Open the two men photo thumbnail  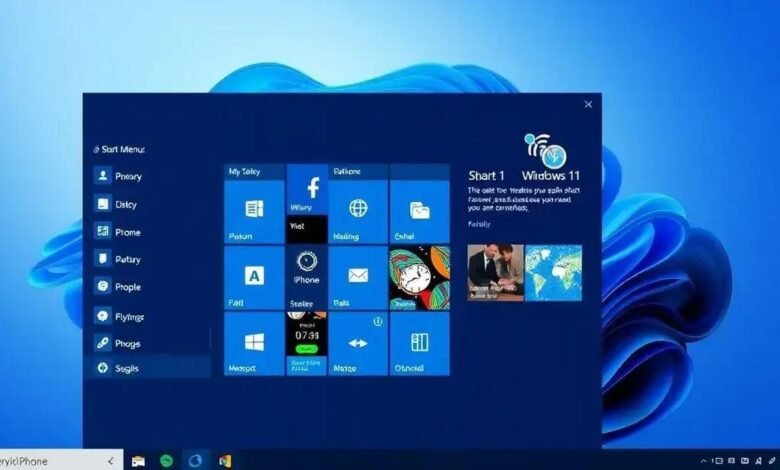495,272
